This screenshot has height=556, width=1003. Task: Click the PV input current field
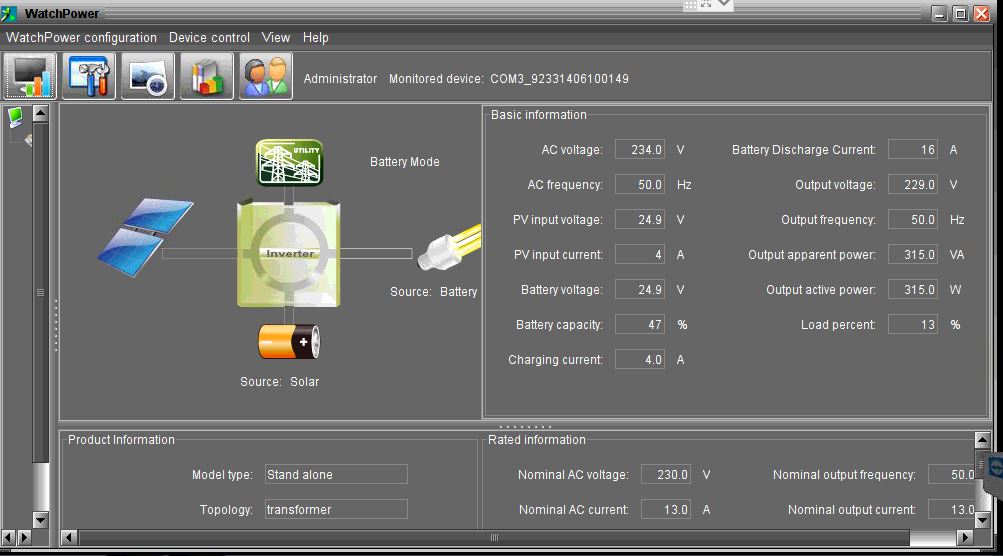point(640,255)
